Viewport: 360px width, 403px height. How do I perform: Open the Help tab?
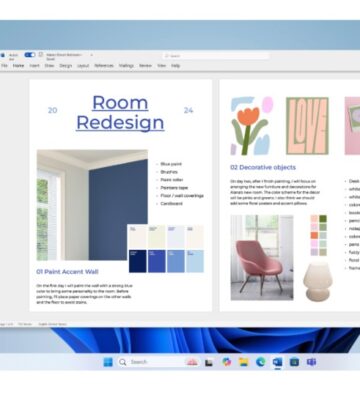click(176, 66)
